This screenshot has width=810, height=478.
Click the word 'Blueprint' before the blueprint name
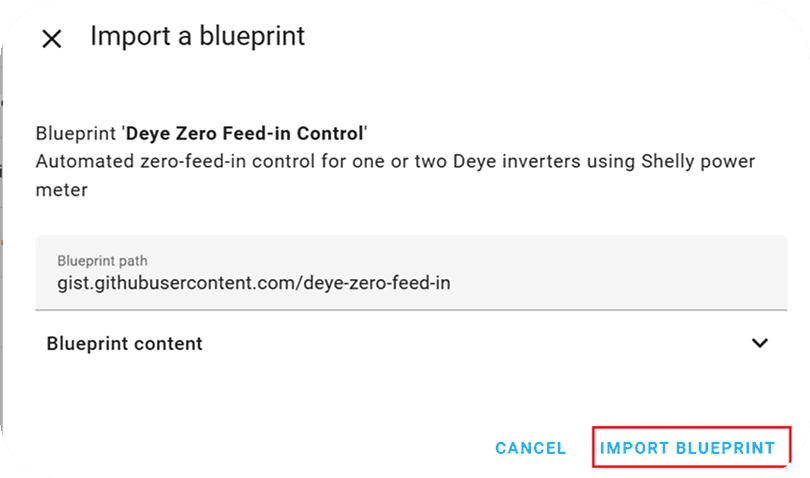point(76,133)
